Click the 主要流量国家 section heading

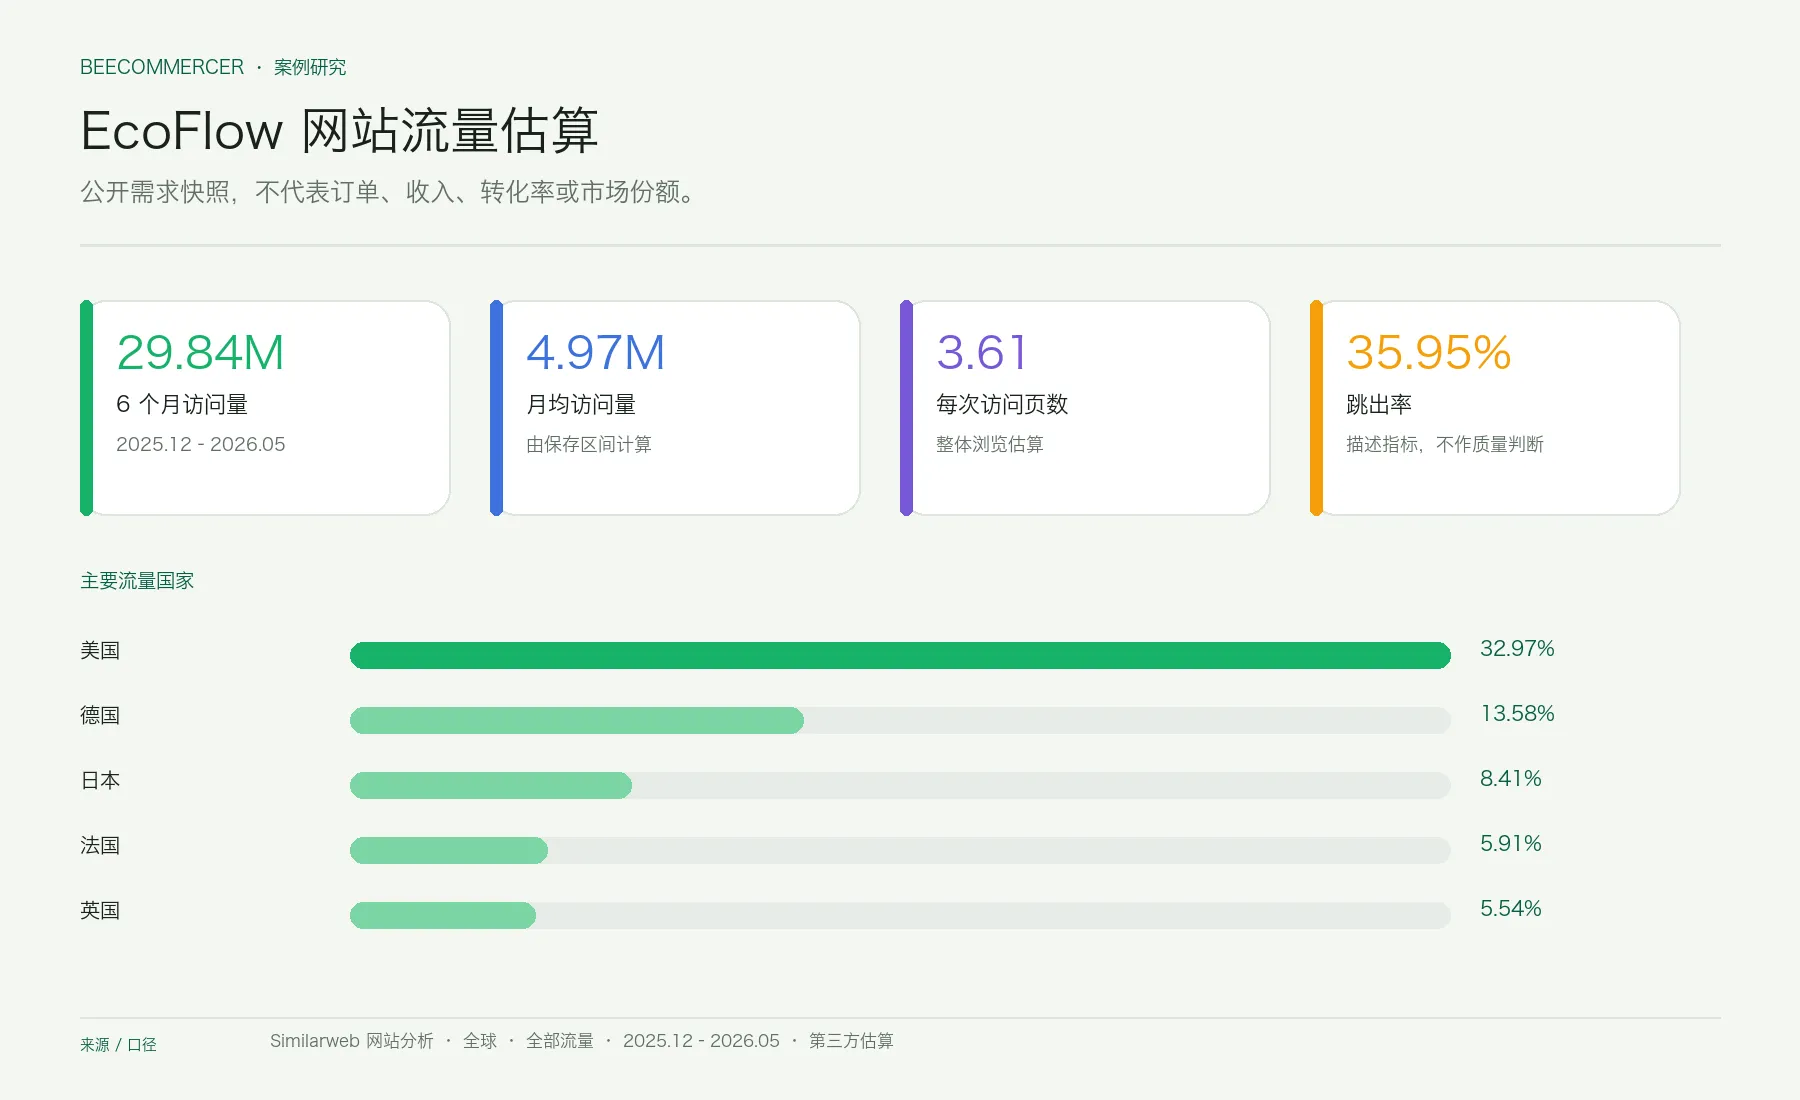click(x=137, y=581)
